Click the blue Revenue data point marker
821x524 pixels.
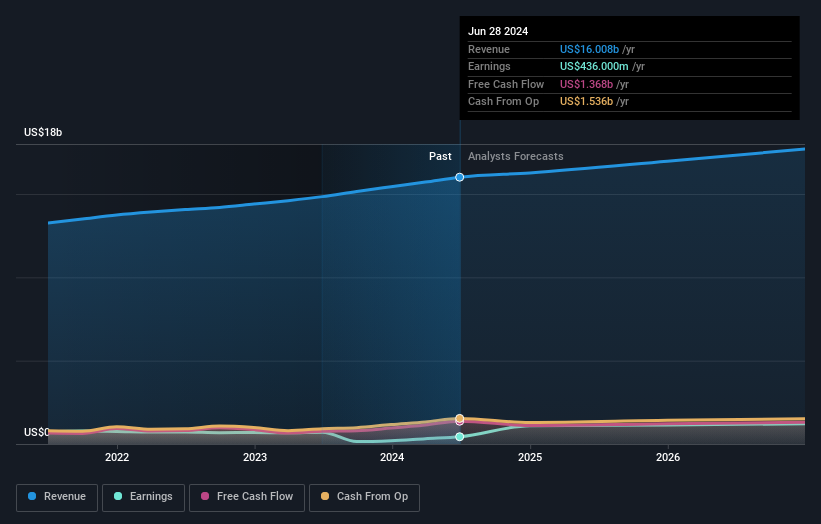(460, 177)
